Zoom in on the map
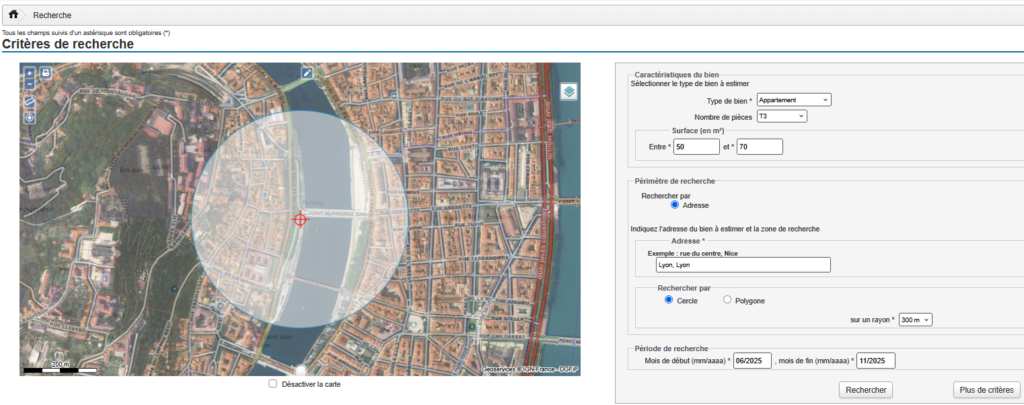 pos(30,73)
